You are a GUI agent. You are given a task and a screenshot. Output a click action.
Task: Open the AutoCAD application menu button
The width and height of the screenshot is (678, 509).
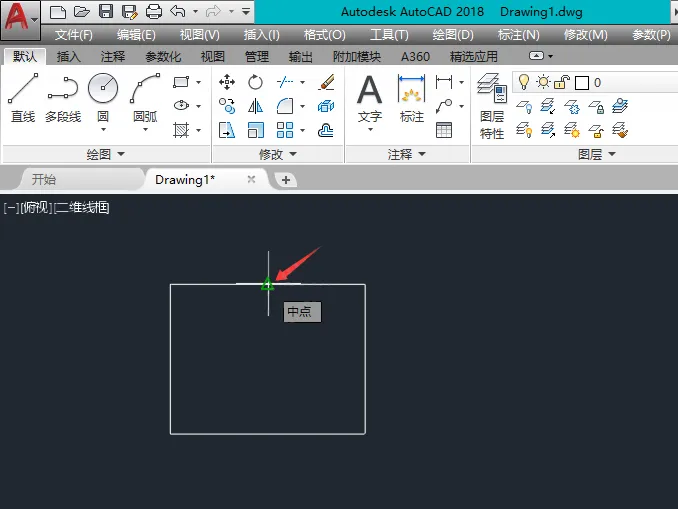[20, 18]
